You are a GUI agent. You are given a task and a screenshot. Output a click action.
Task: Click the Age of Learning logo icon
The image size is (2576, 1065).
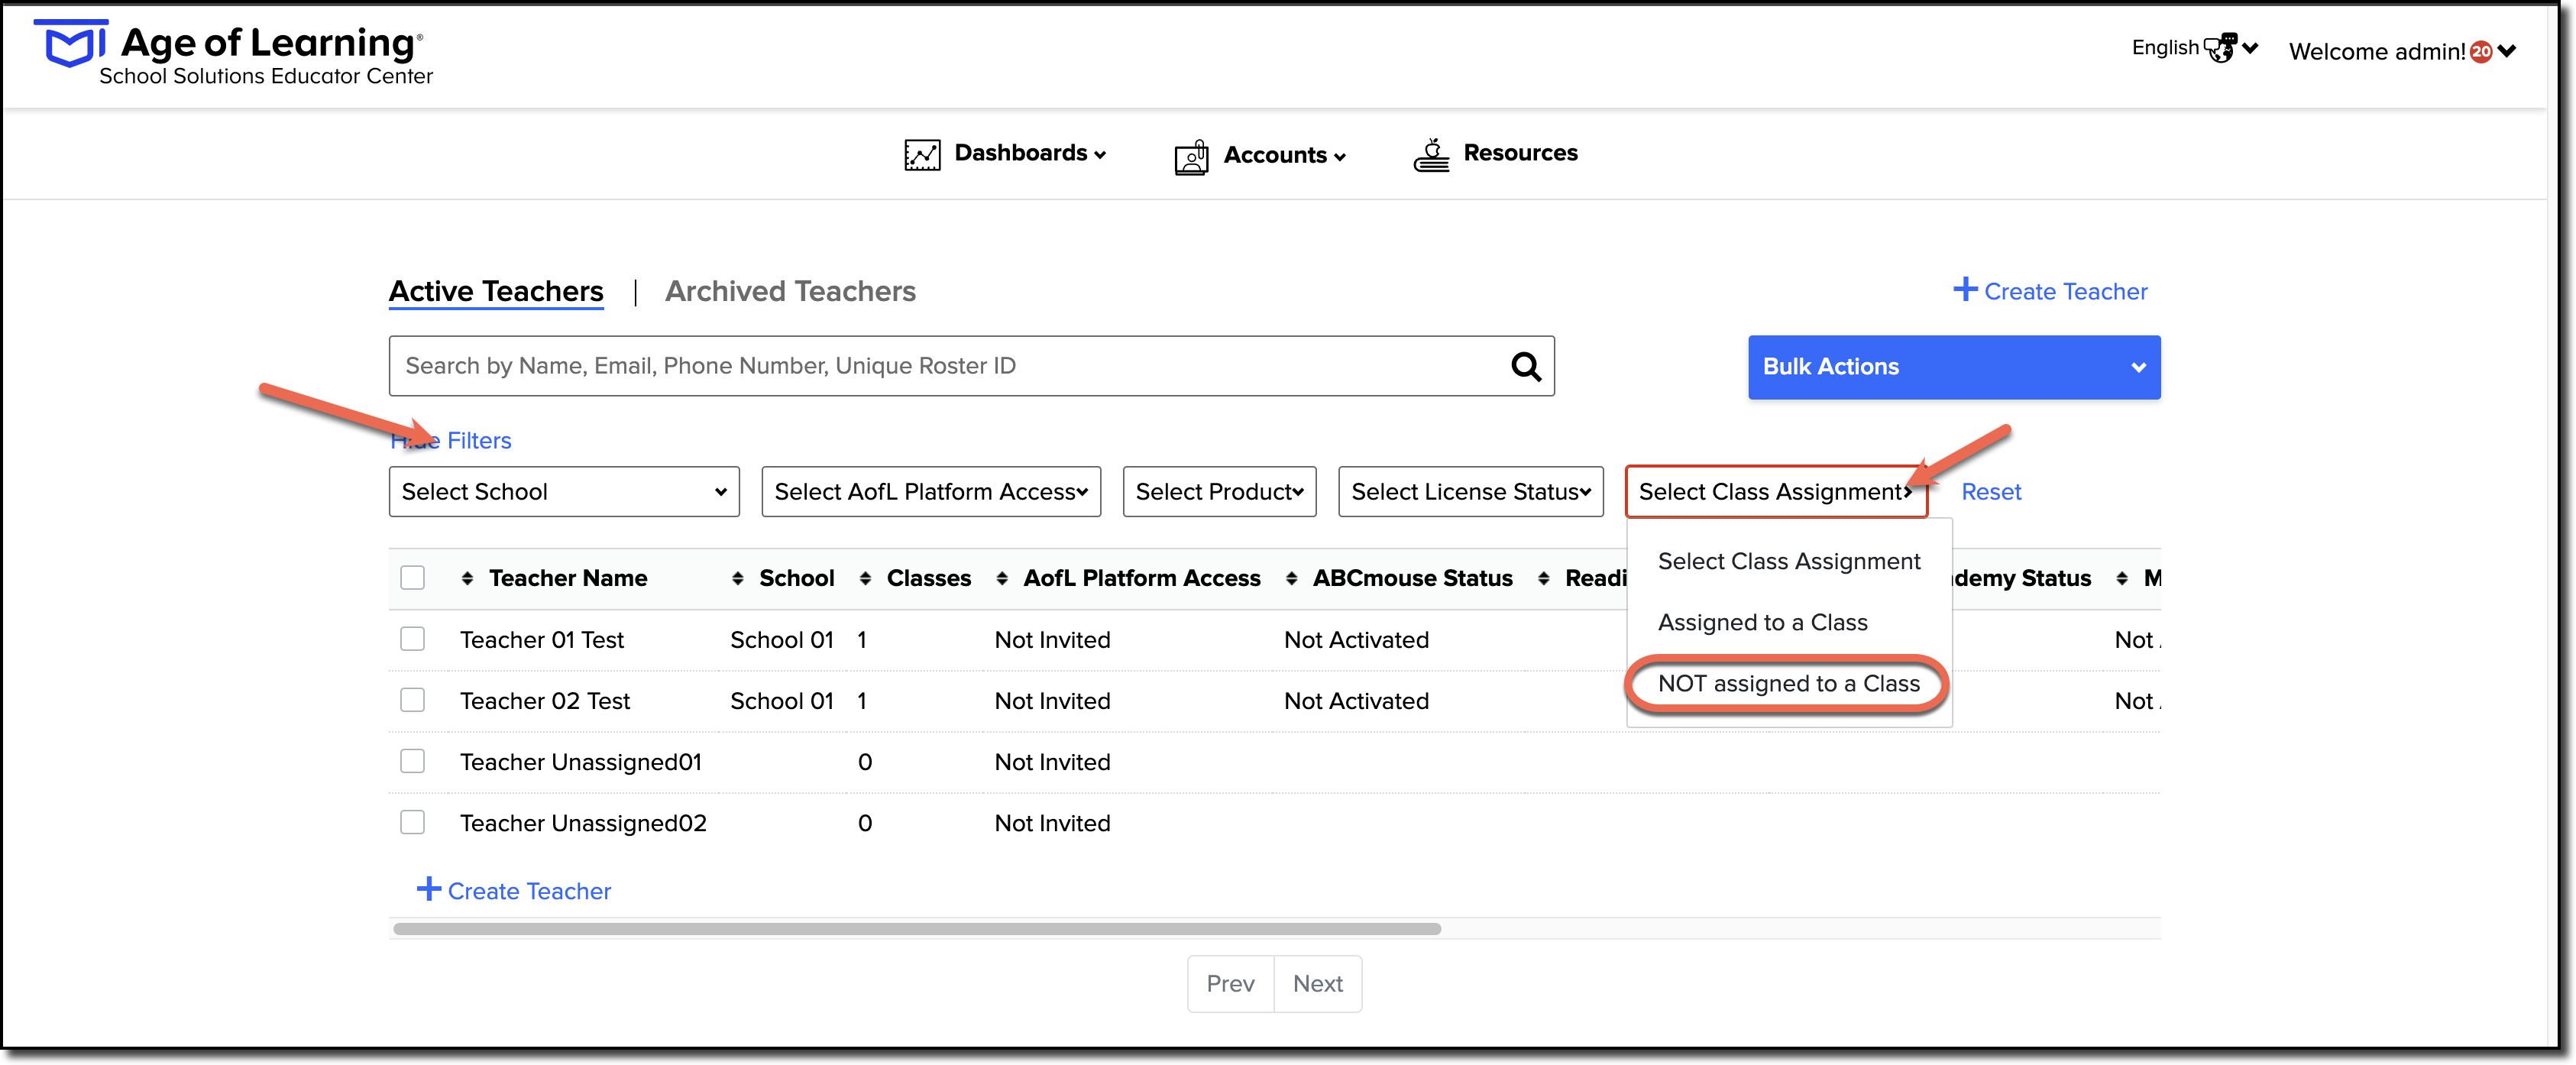click(71, 44)
